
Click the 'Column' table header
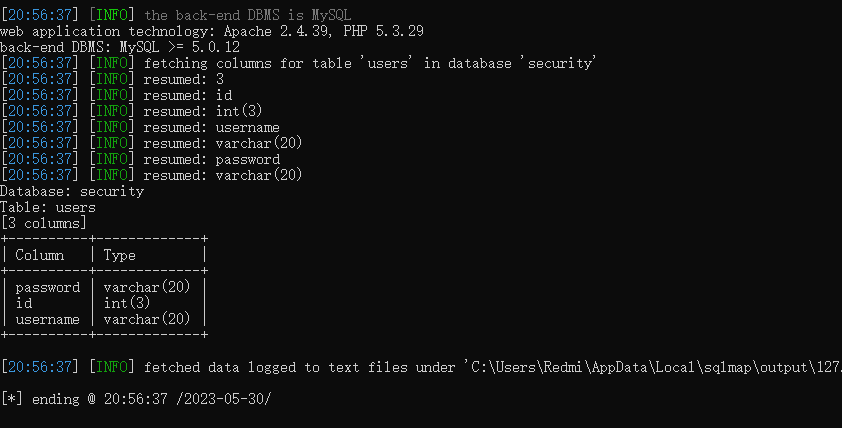coord(40,255)
